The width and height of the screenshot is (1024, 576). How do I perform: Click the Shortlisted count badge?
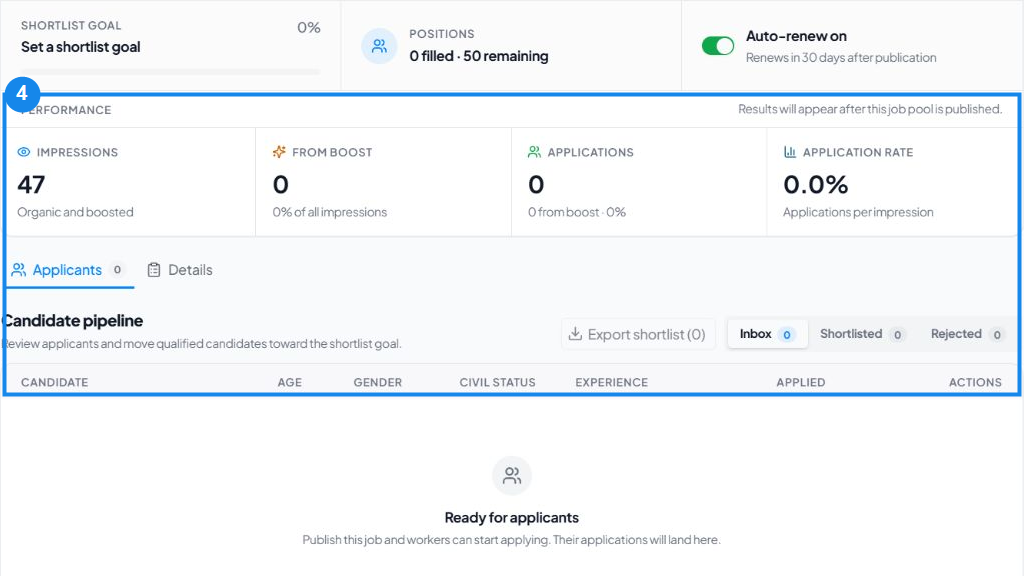(897, 334)
